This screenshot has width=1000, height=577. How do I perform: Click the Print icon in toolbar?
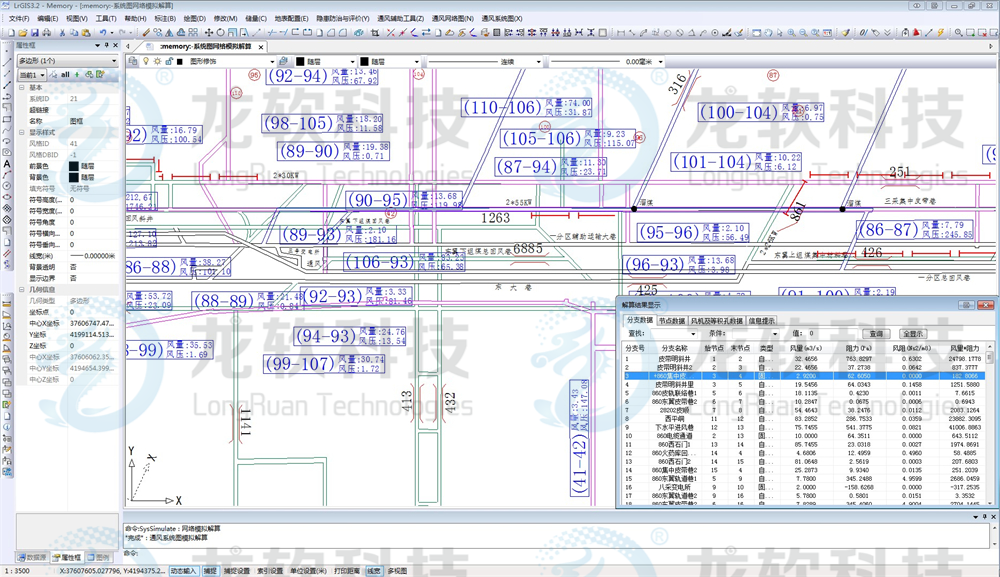47,33
